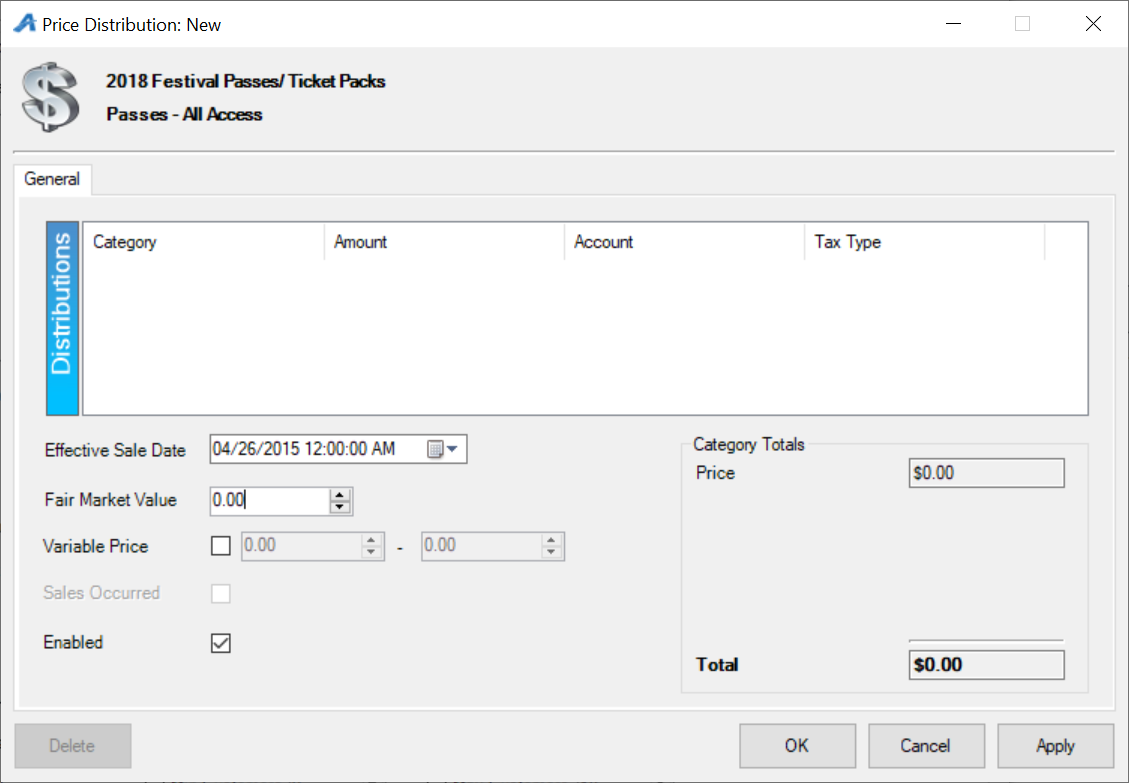Click up arrow on Variable Price maximum
The height and width of the screenshot is (783, 1129).
(551, 540)
